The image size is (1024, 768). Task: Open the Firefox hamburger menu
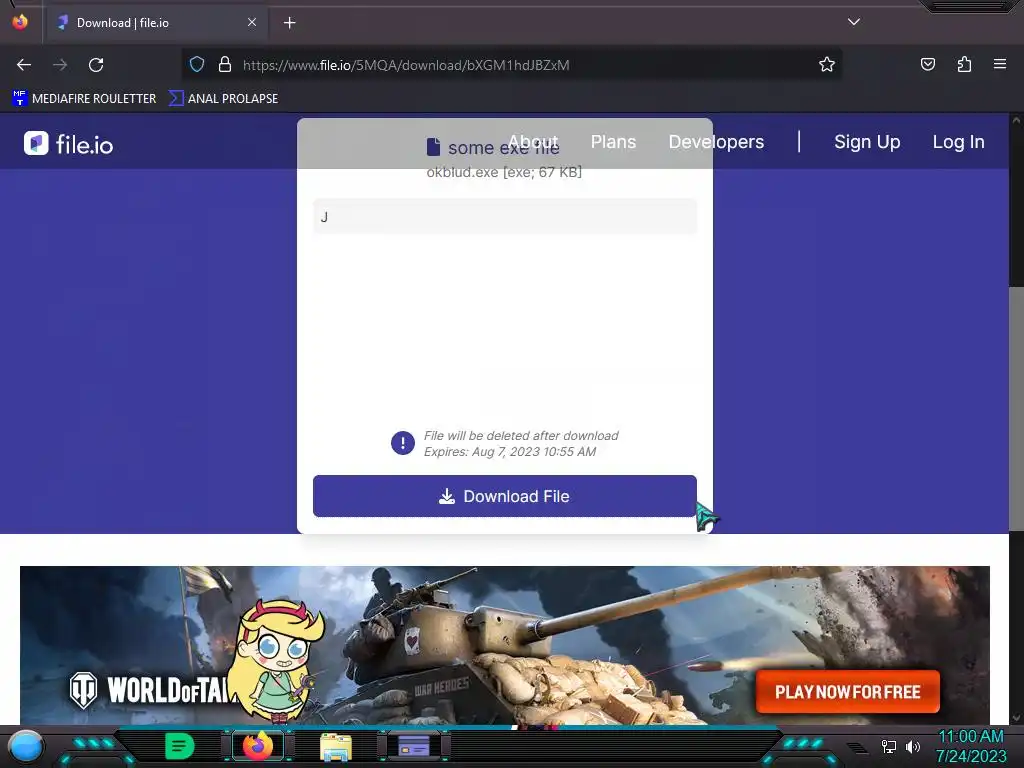click(1000, 64)
